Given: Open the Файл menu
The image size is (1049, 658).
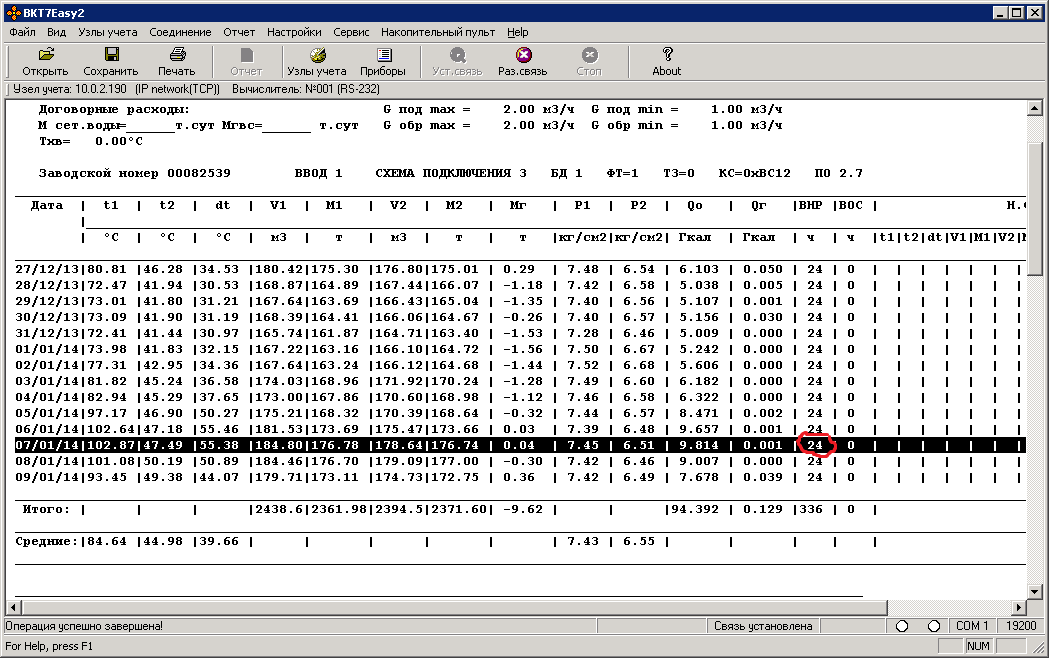Looking at the screenshot, I should tap(22, 32).
